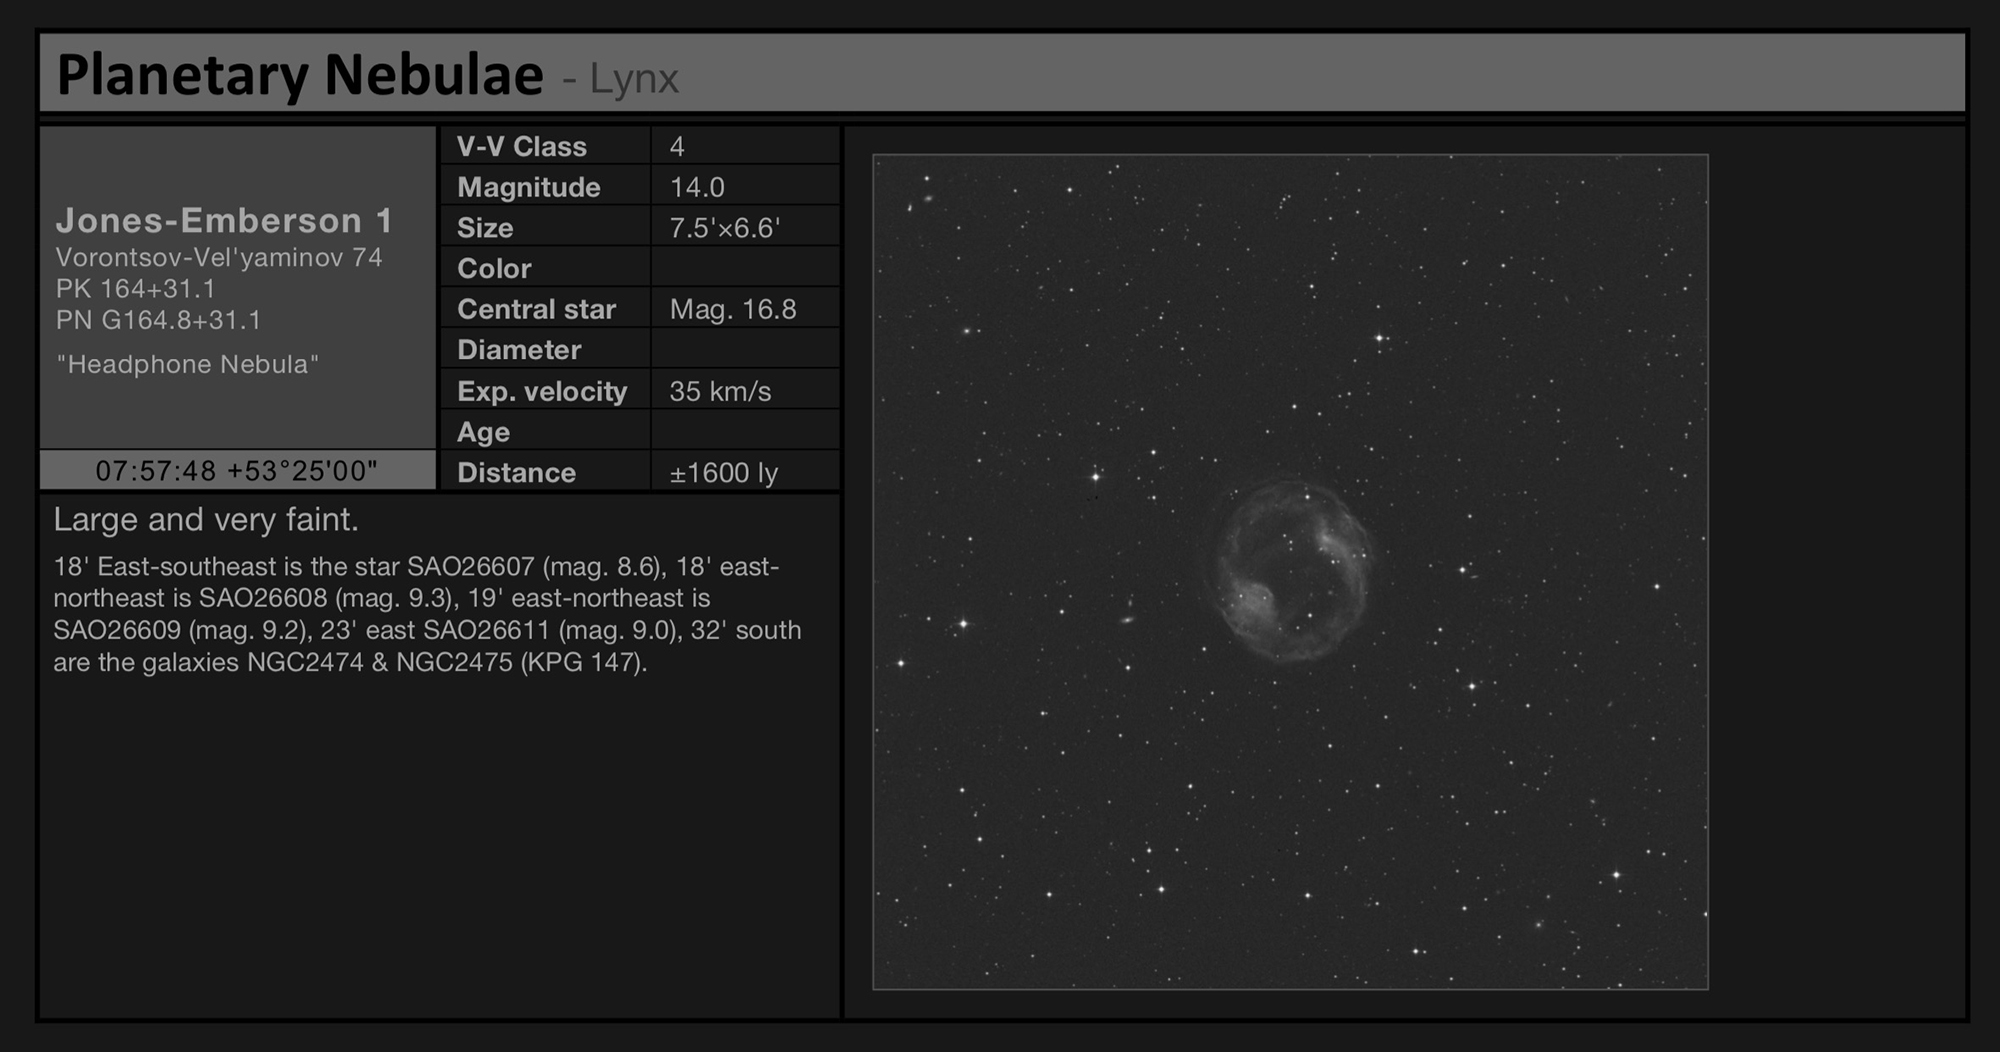Click the 'Magnitude' row label
This screenshot has height=1052, width=2000.
tap(529, 187)
